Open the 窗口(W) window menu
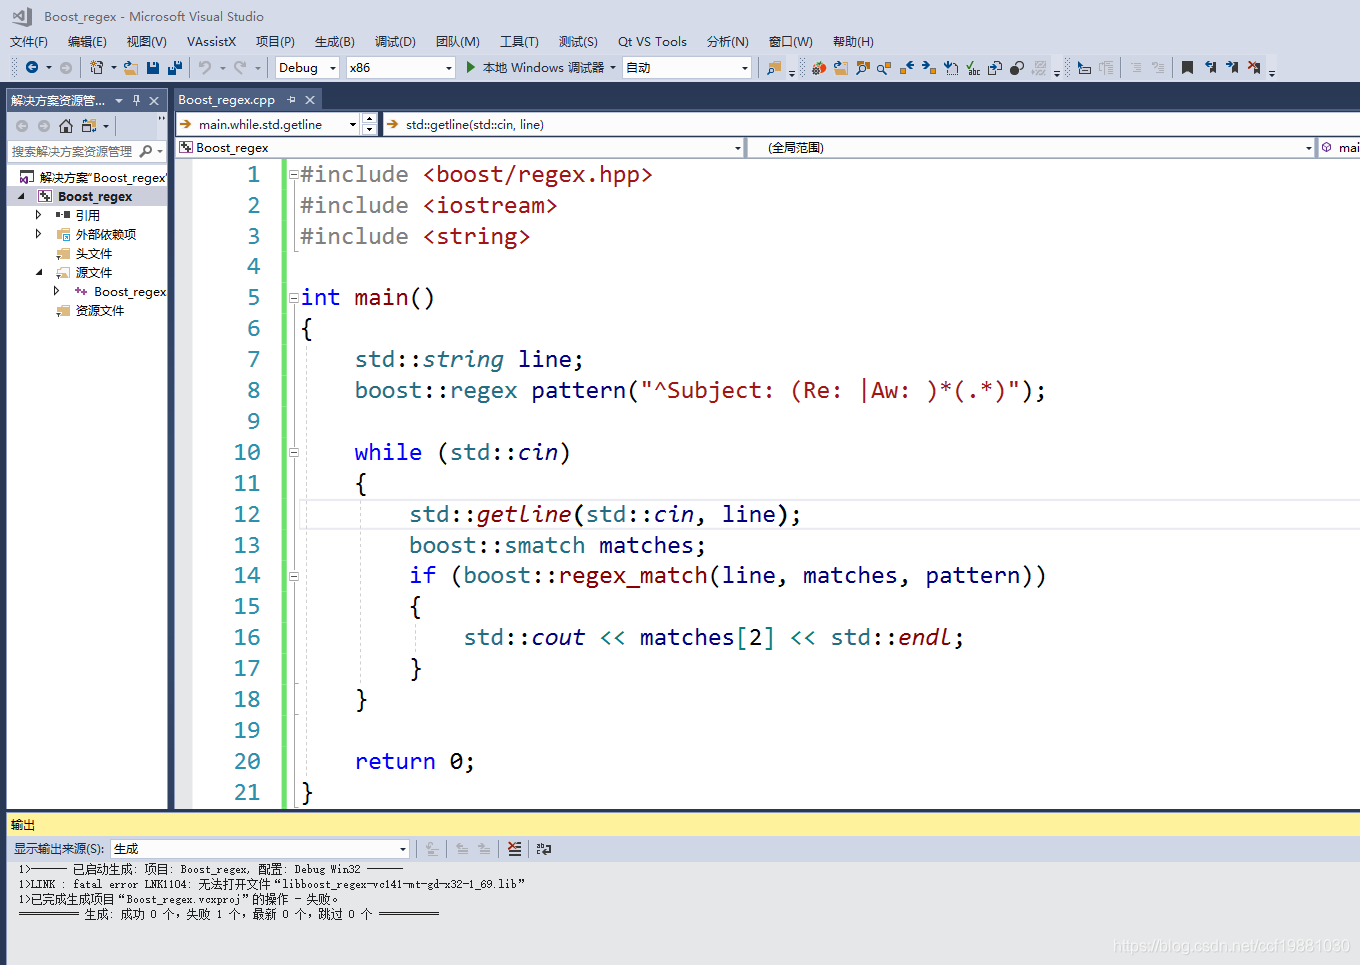This screenshot has height=965, width=1360. pyautogui.click(x=790, y=41)
